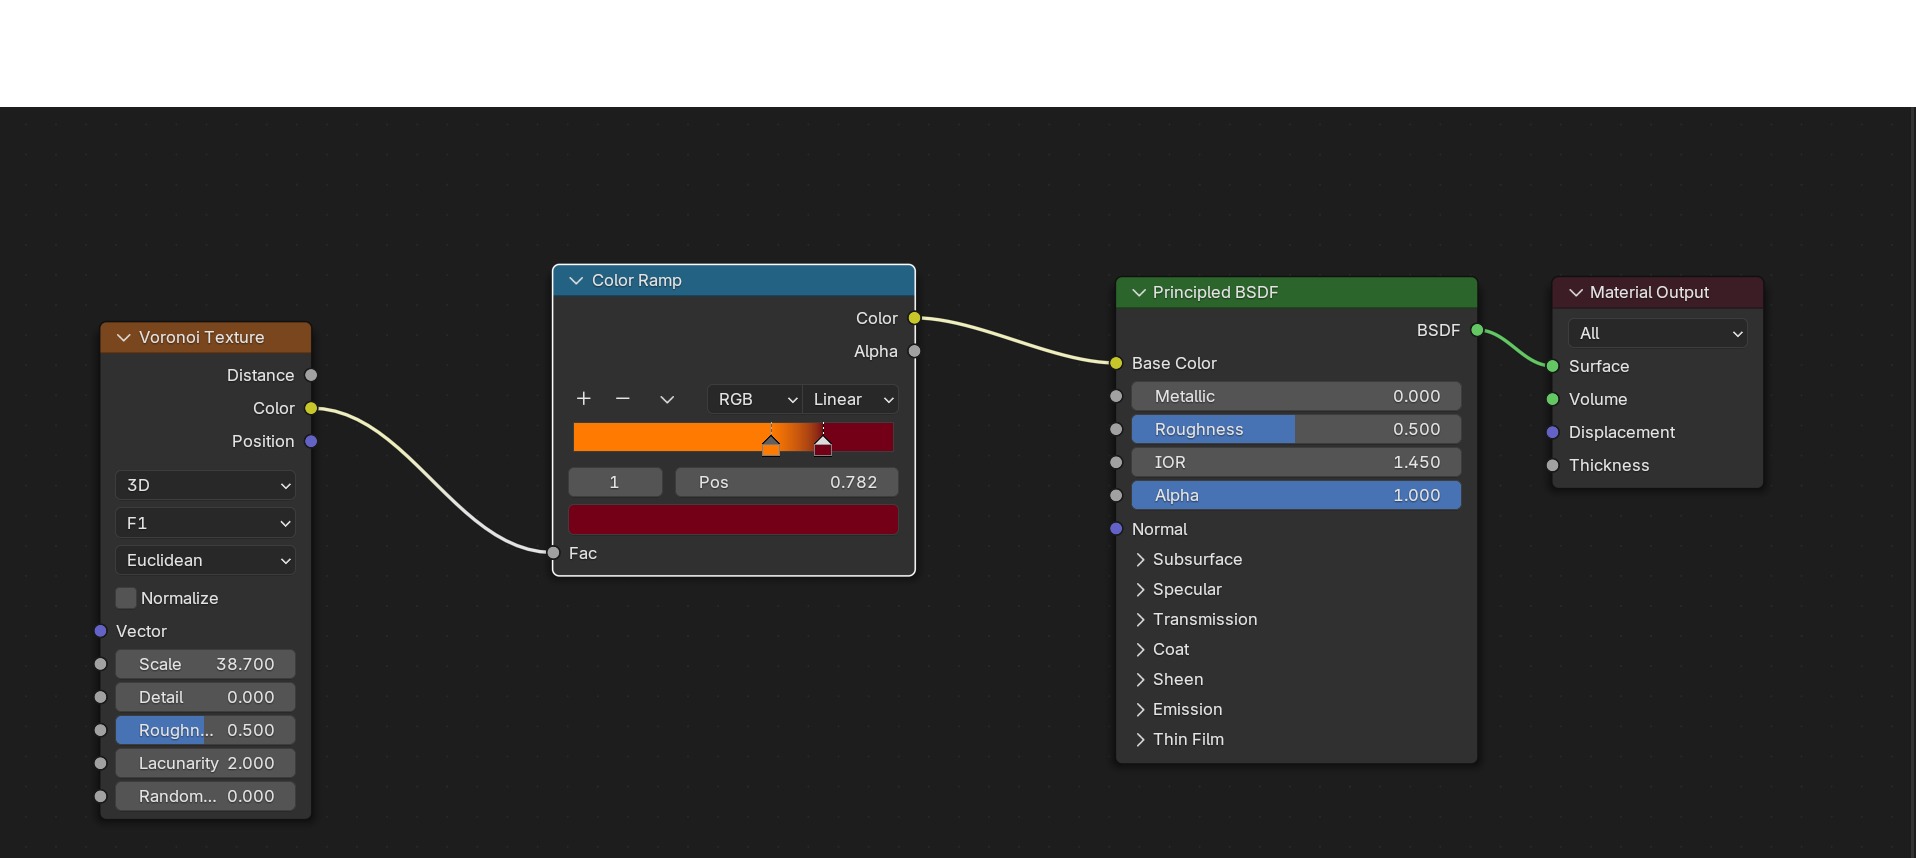Click the Voronoi Scale input socket
1916x858 pixels.
pos(100,664)
